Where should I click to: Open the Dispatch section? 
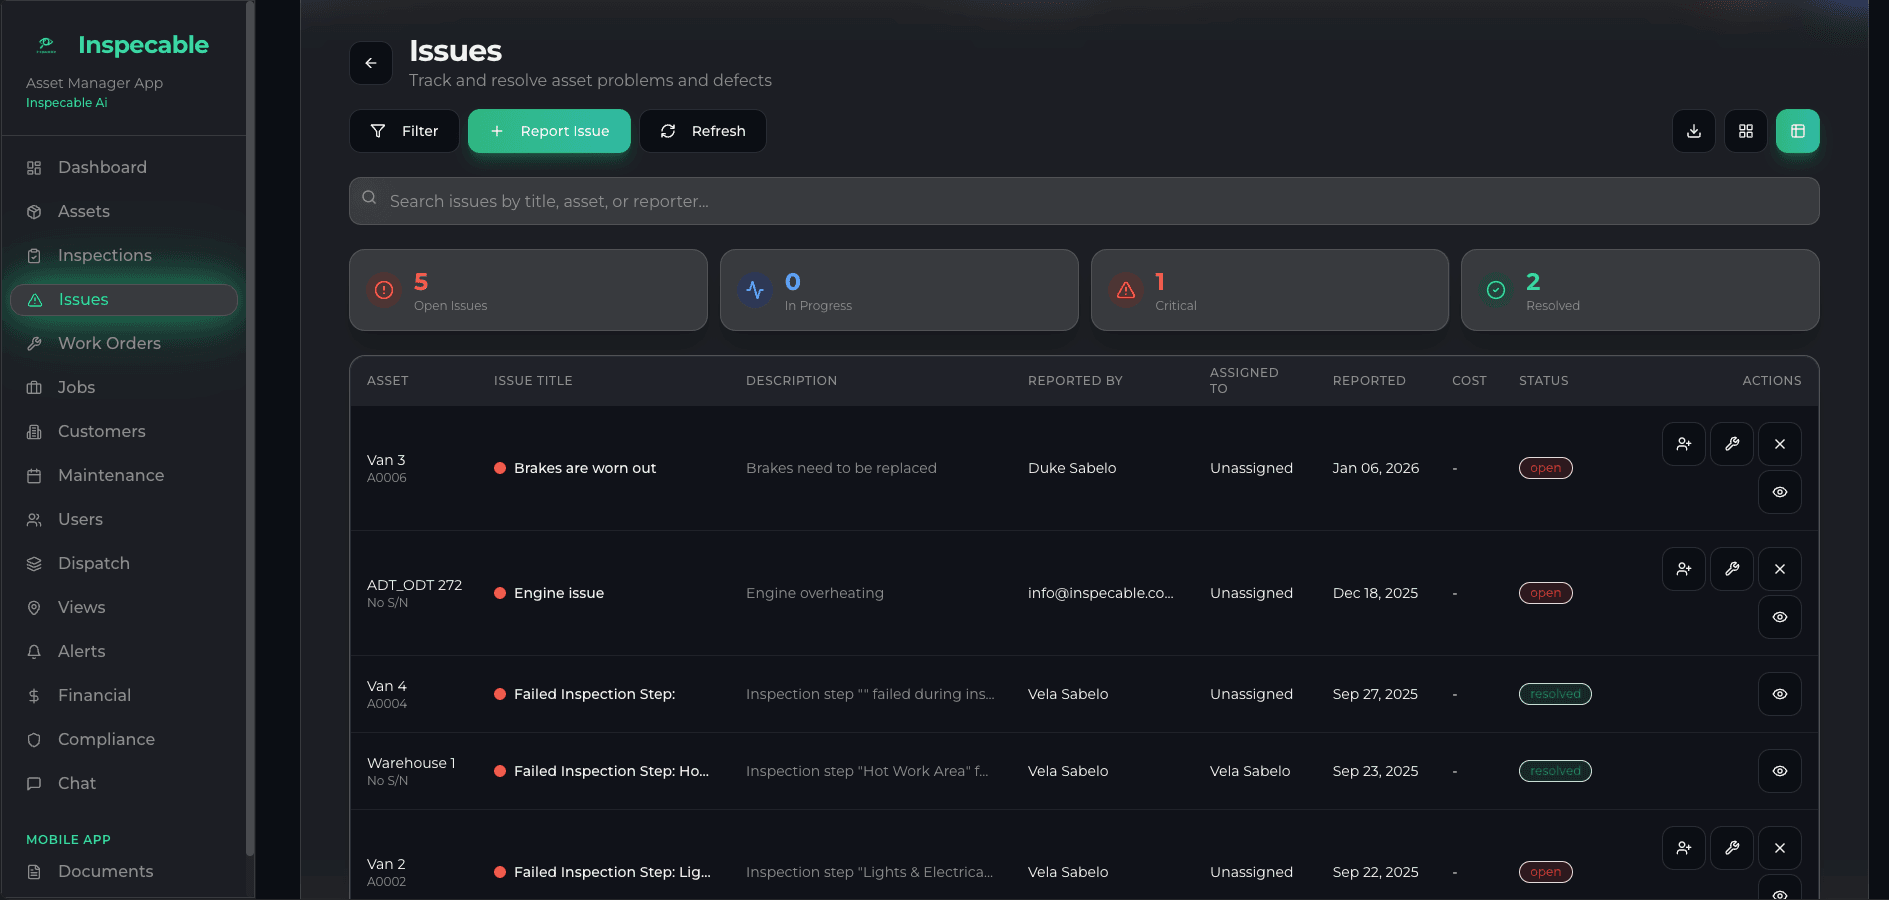click(x=124, y=564)
